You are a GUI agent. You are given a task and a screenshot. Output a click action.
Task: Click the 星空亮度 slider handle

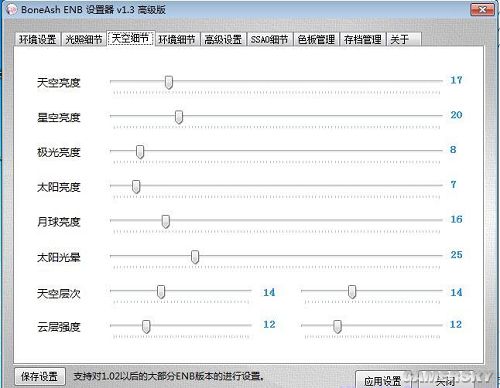[x=179, y=117]
